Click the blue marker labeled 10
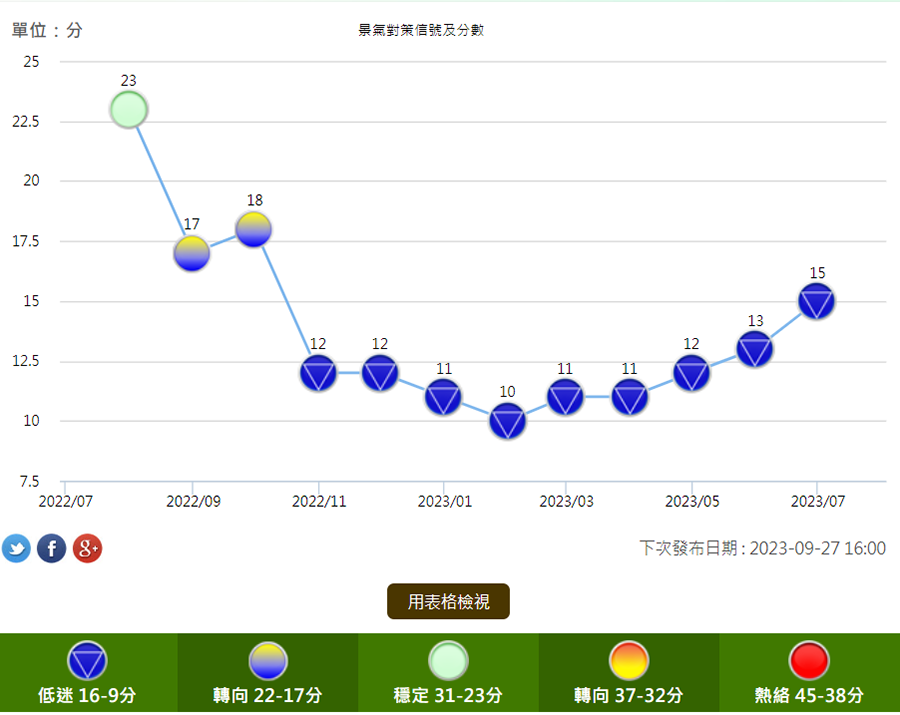 point(507,422)
